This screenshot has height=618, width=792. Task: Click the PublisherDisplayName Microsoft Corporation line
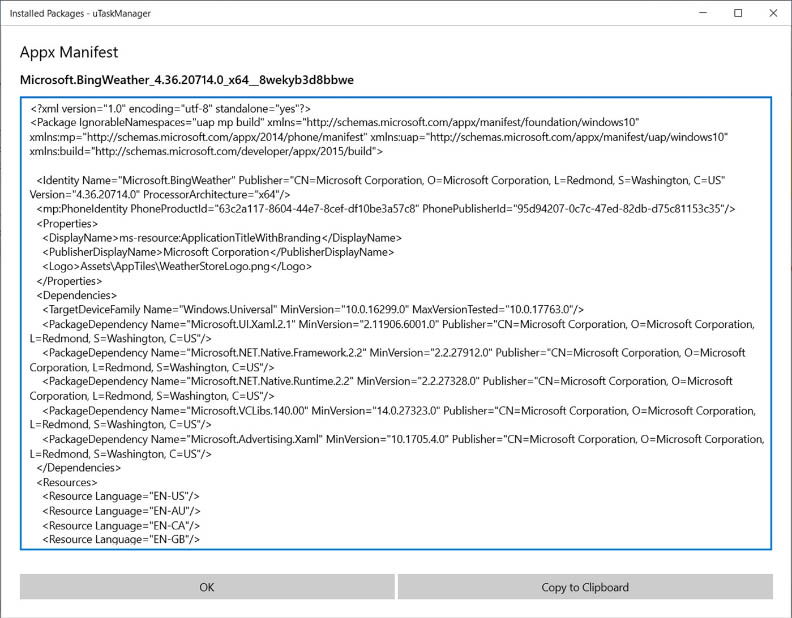coord(218,251)
